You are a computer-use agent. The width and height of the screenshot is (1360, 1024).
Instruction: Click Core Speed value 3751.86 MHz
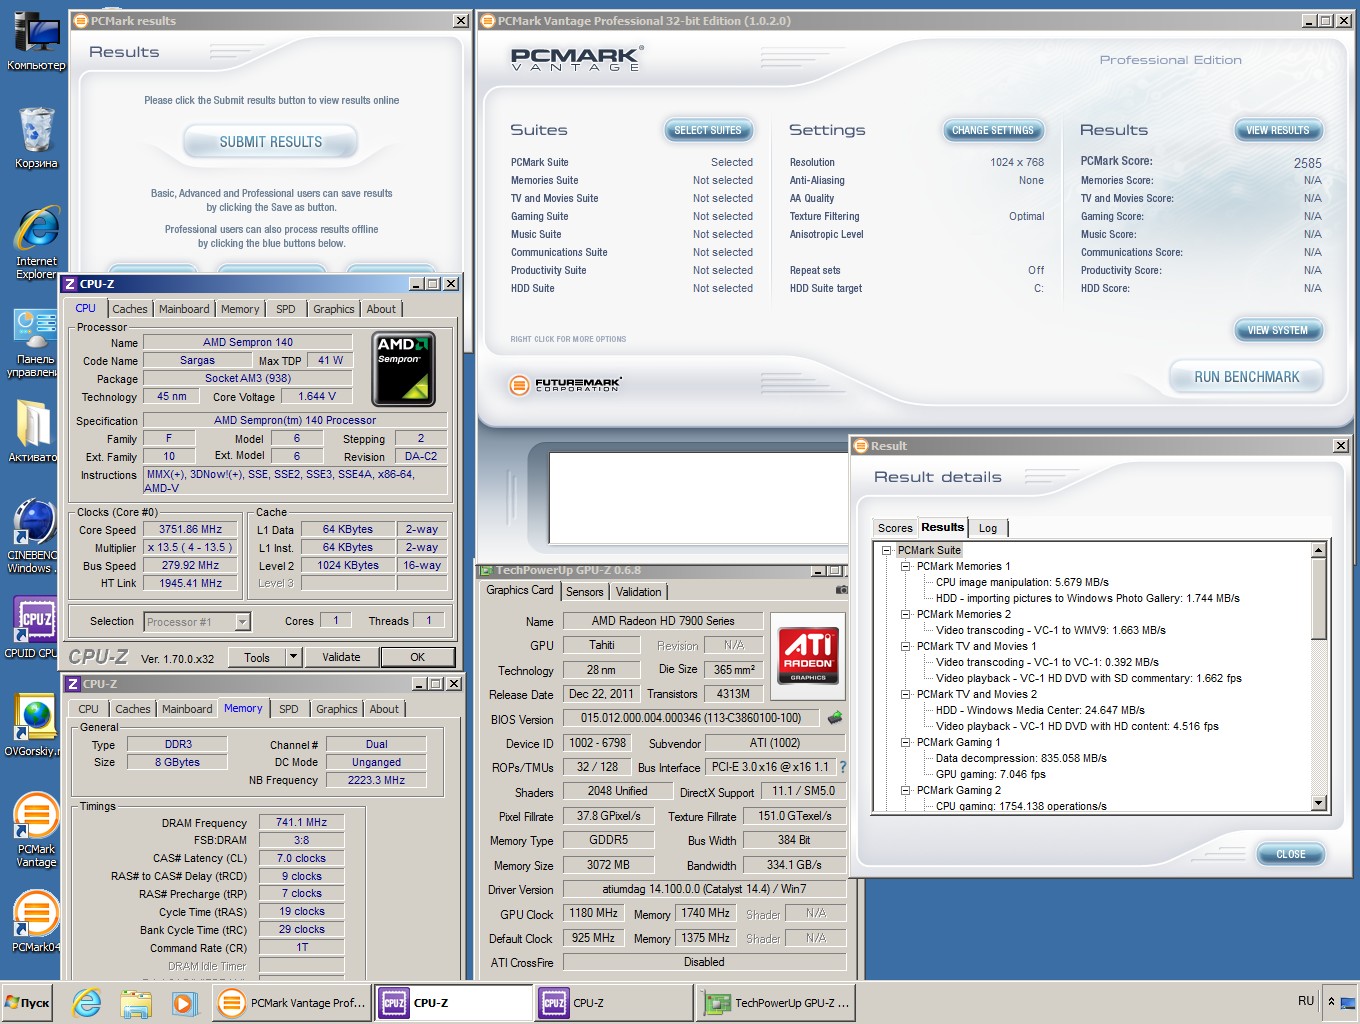[x=190, y=530]
